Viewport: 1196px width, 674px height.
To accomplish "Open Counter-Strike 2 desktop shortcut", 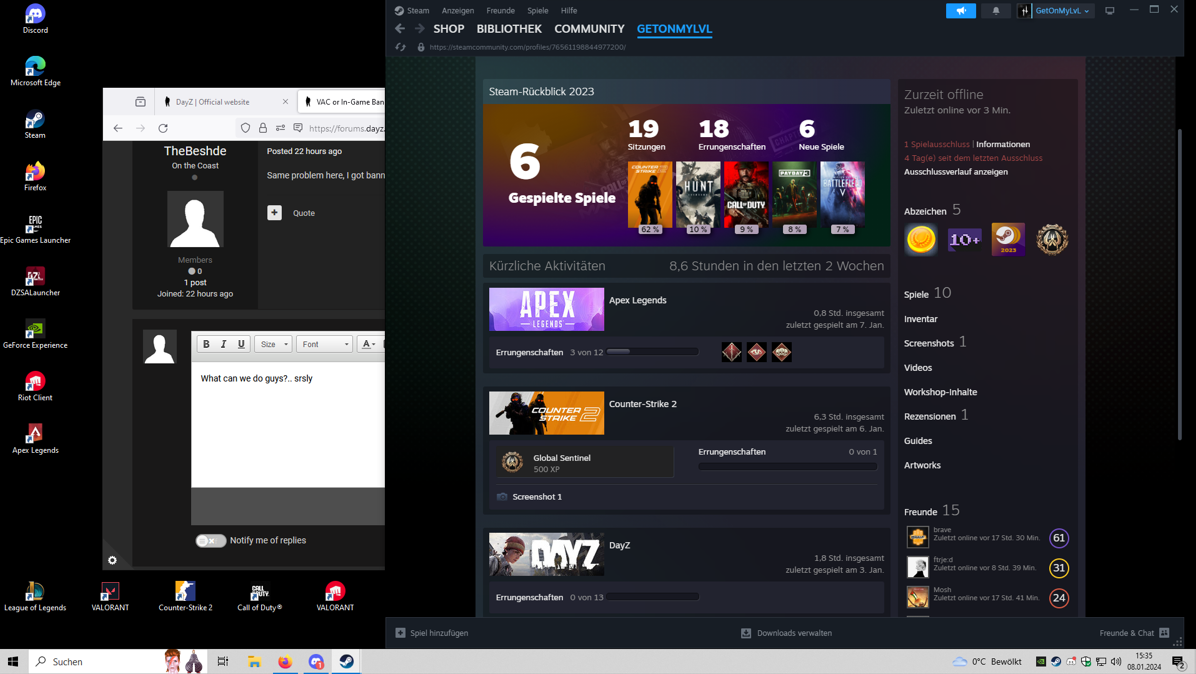I will tap(185, 597).
